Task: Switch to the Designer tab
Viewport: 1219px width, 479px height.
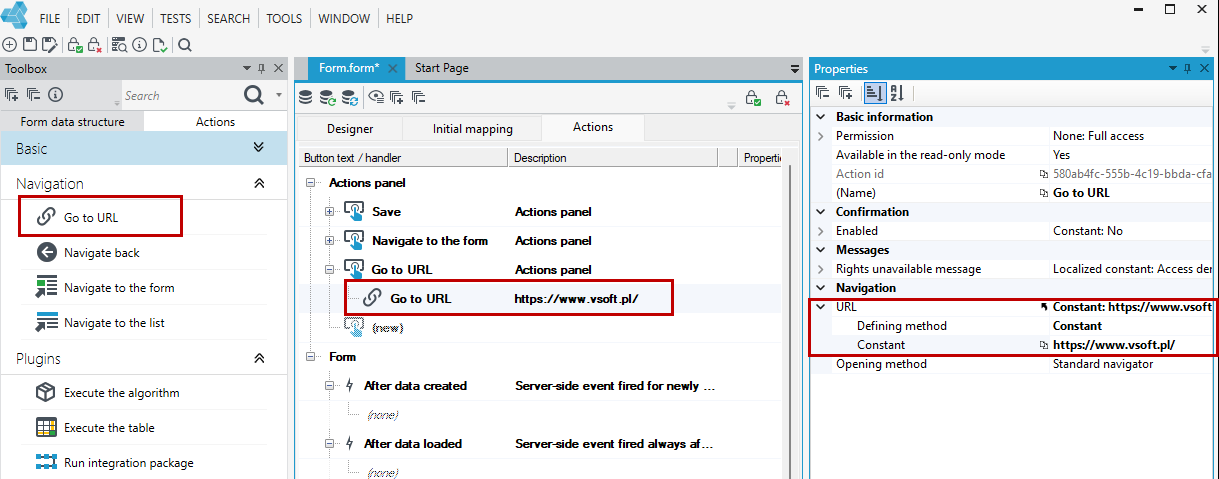Action: [x=350, y=128]
